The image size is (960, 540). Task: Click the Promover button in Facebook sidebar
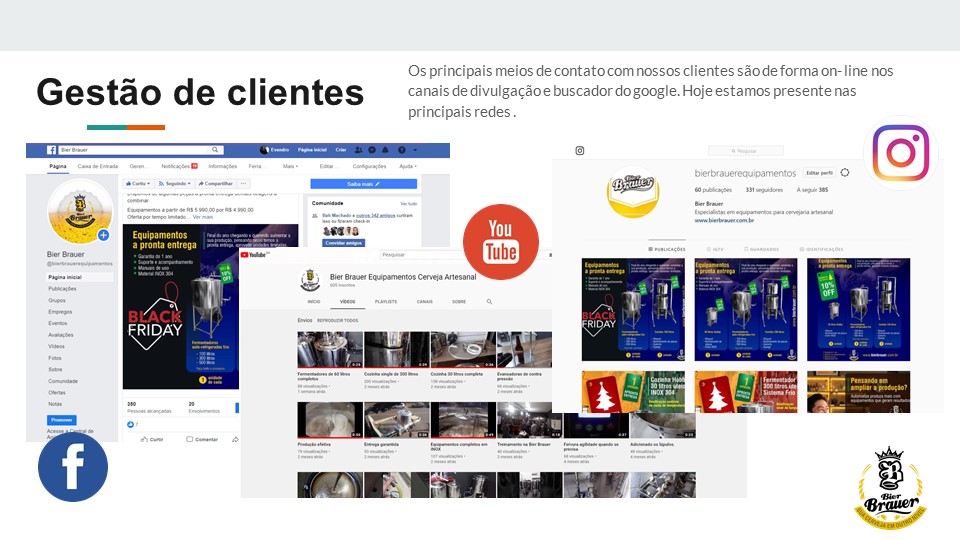point(62,420)
